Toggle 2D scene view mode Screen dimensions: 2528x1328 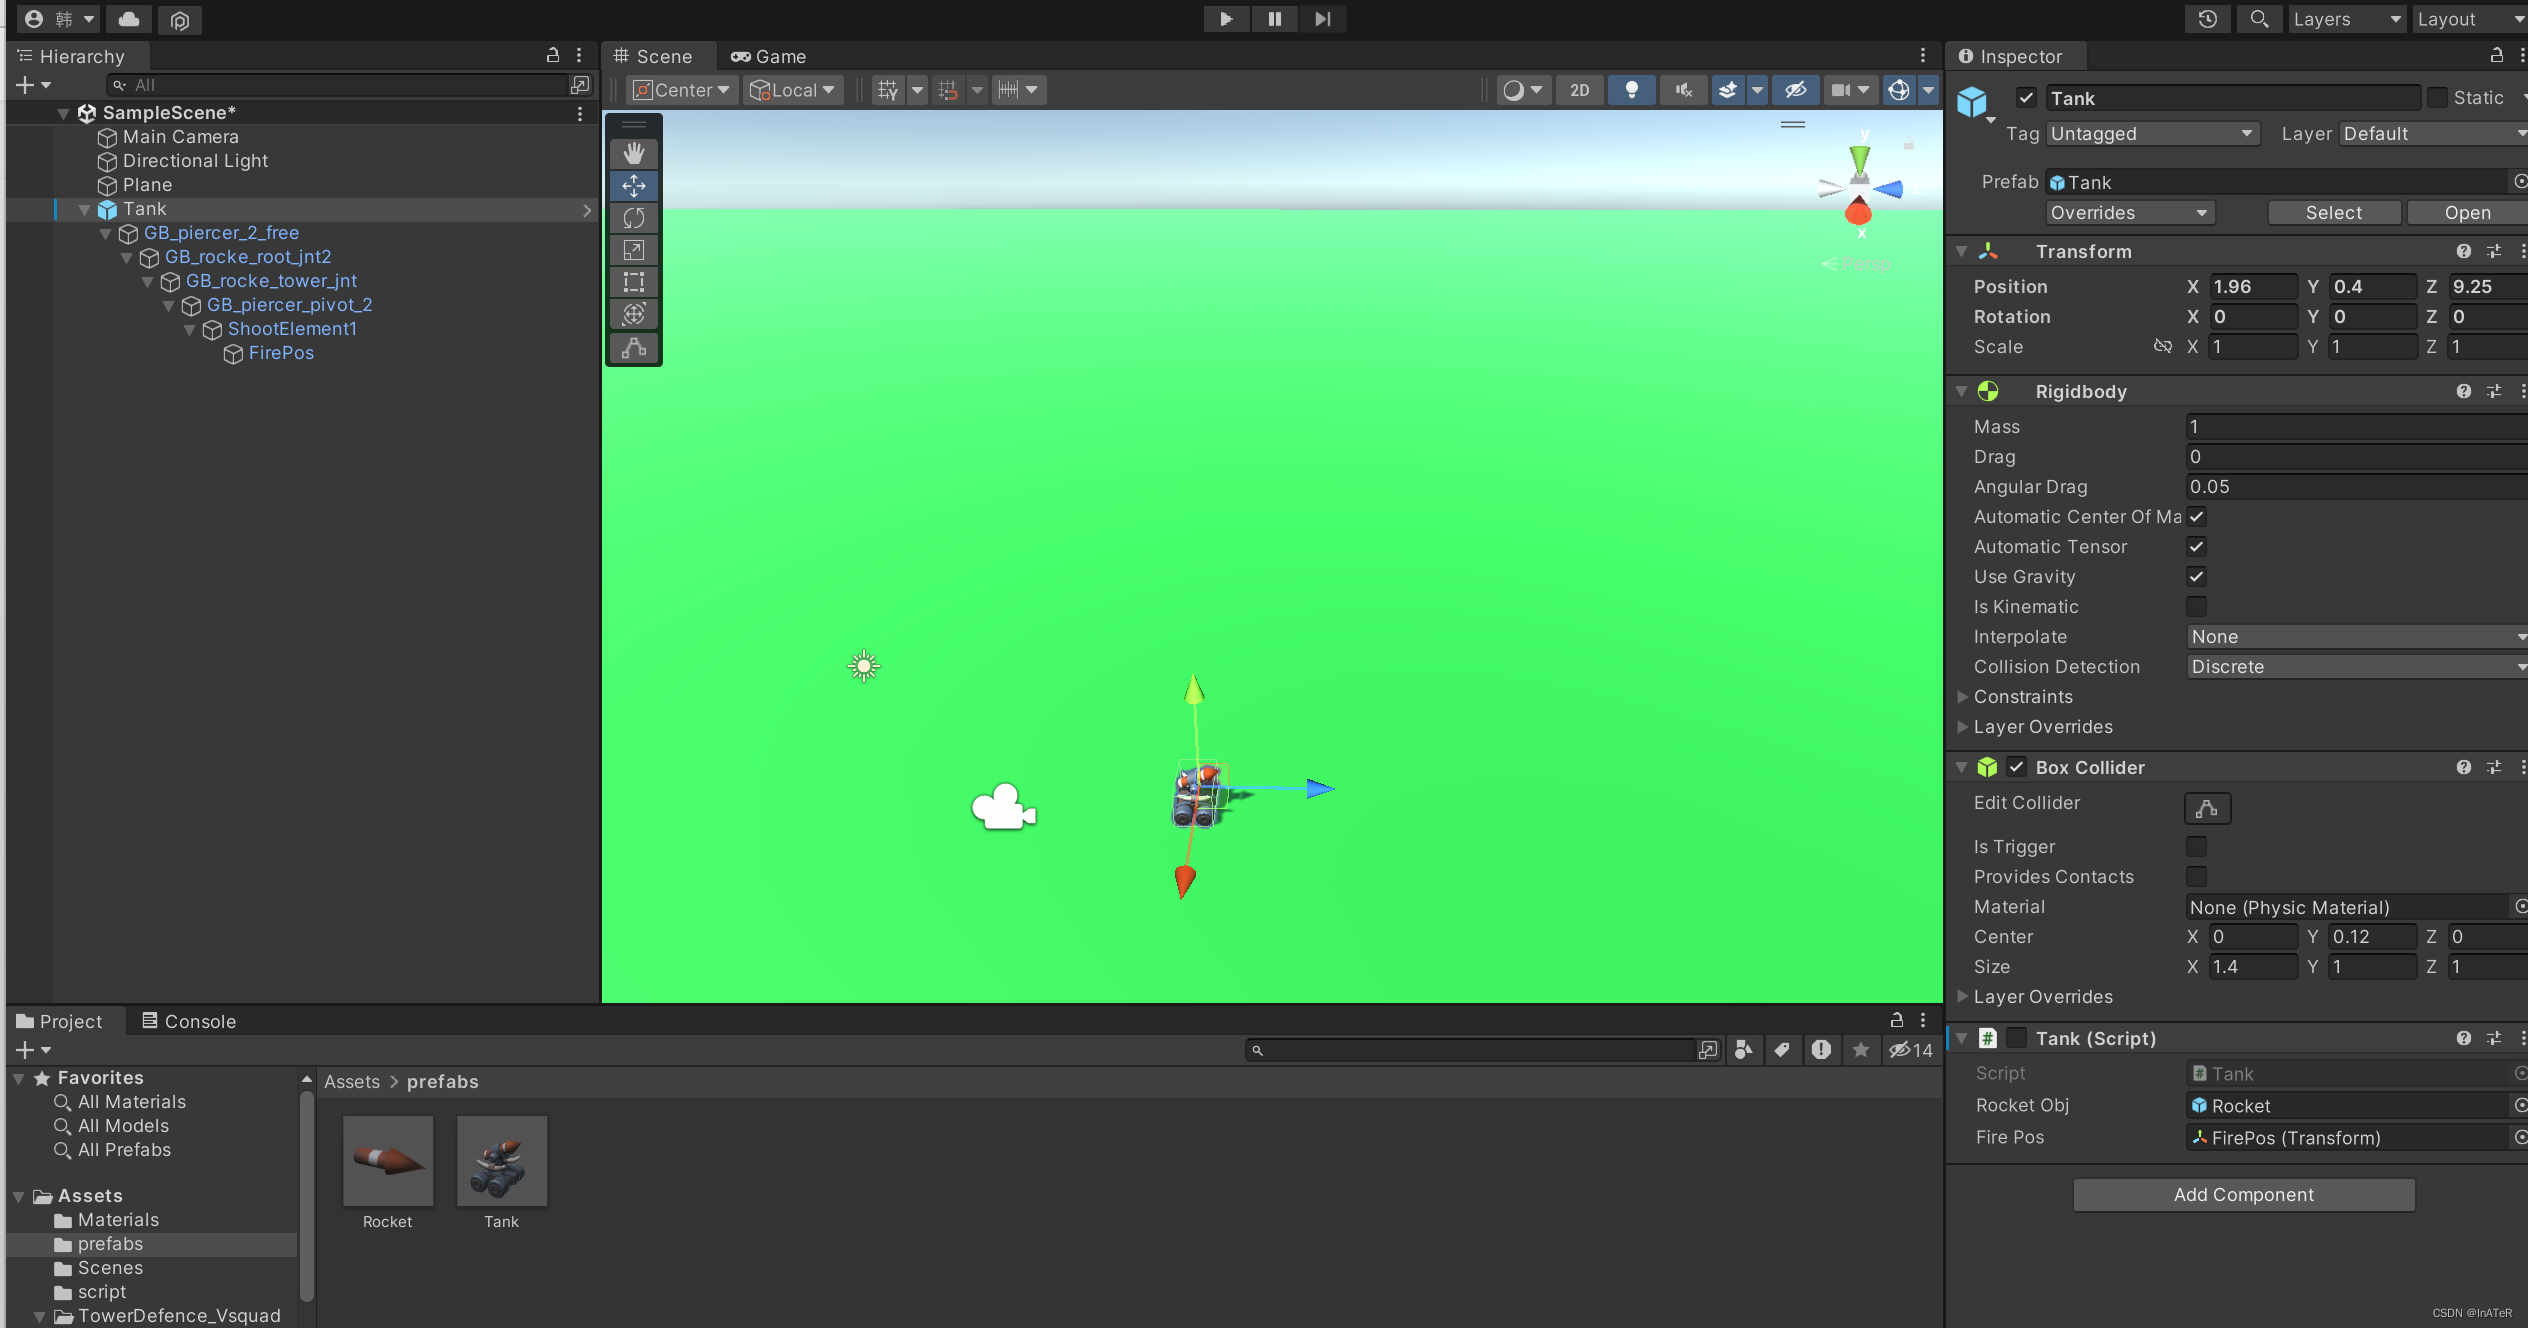[1578, 90]
